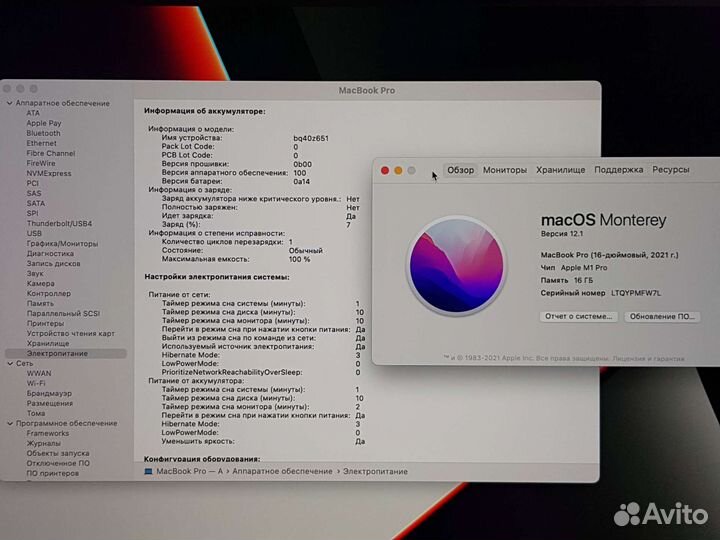Minimize the About This Mac window
The width and height of the screenshot is (720, 540).
coord(398,171)
